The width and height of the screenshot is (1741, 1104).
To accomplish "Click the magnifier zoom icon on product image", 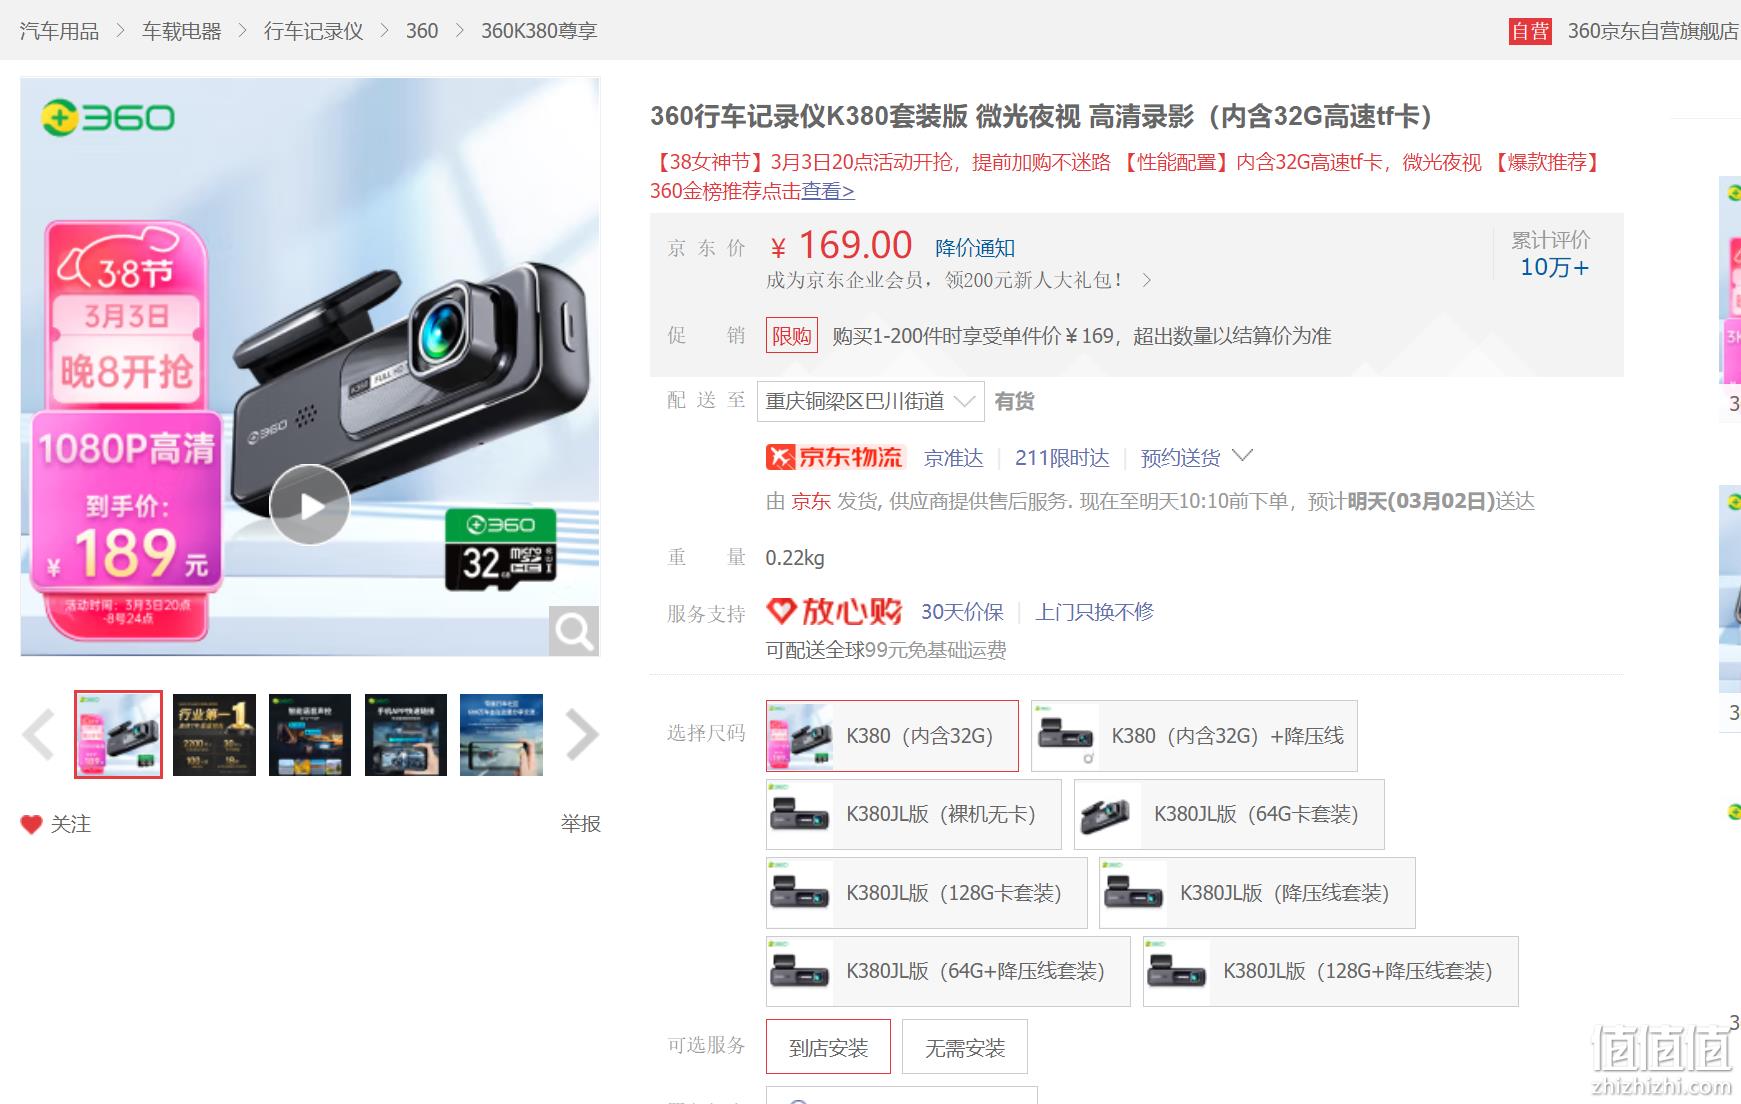I will tap(574, 631).
